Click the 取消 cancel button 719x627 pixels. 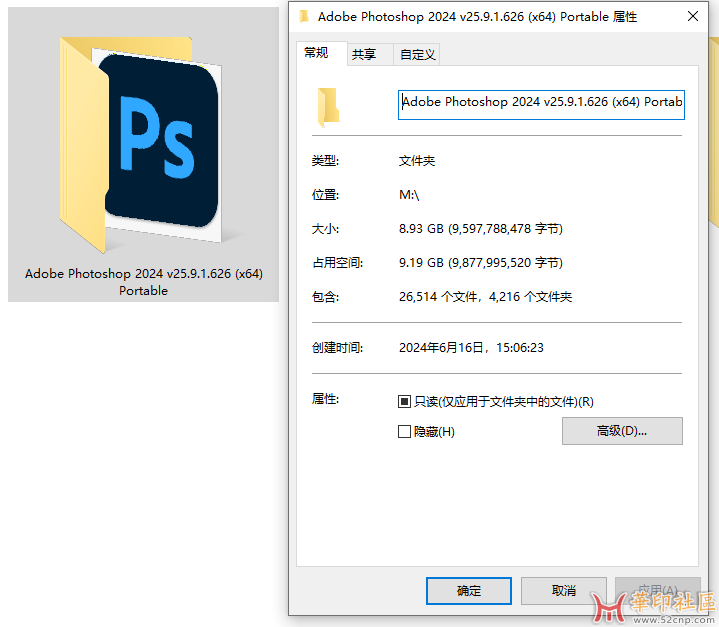564,591
